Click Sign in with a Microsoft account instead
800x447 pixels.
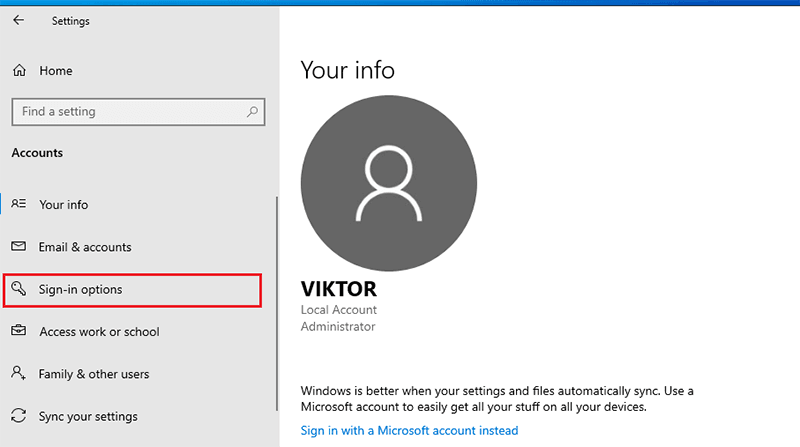[409, 431]
